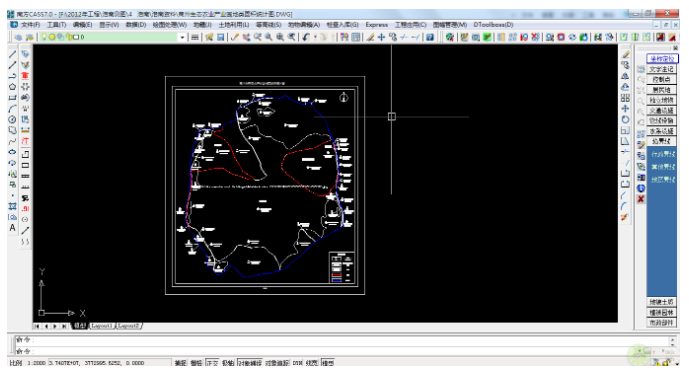The height and width of the screenshot is (370, 689).
Task: Click the Save icon in the toolbar
Action: click(x=221, y=37)
